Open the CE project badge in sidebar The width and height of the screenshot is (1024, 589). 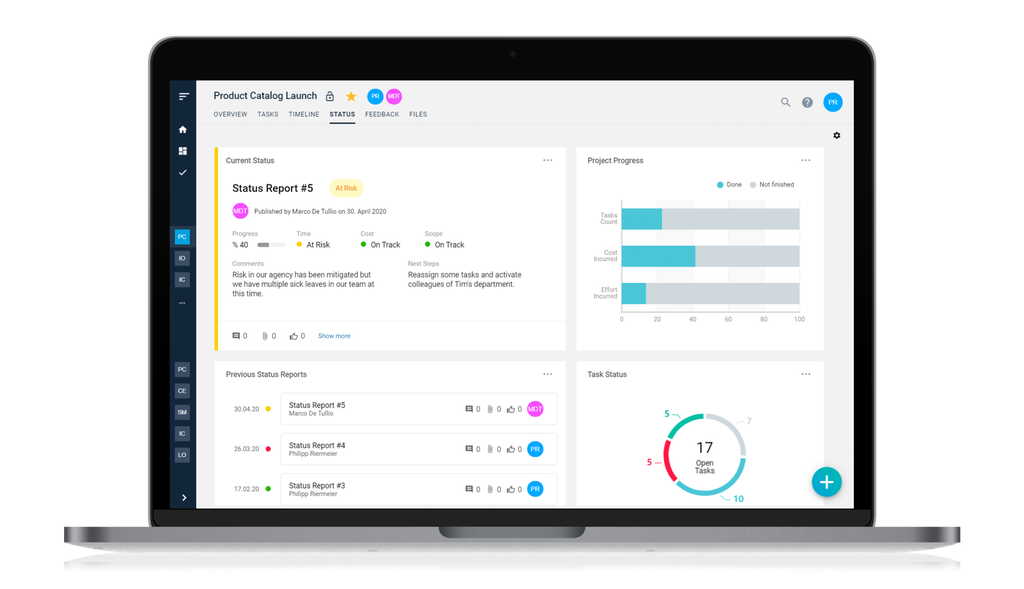(x=182, y=390)
